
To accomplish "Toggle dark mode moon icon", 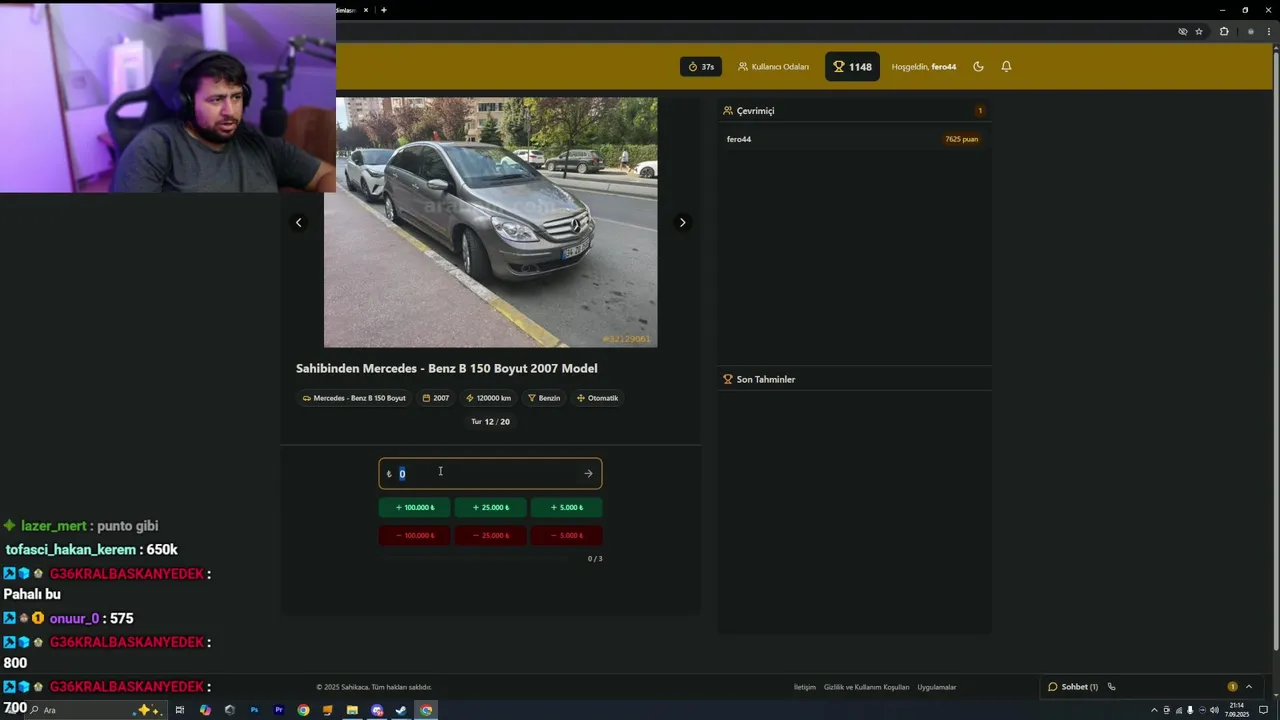I will [x=978, y=67].
